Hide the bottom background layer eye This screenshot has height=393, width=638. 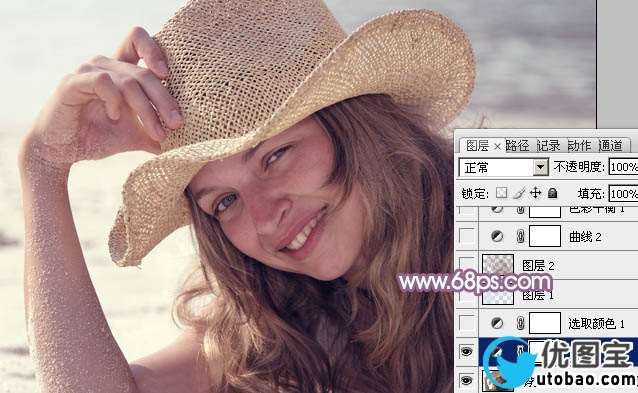tap(466, 380)
